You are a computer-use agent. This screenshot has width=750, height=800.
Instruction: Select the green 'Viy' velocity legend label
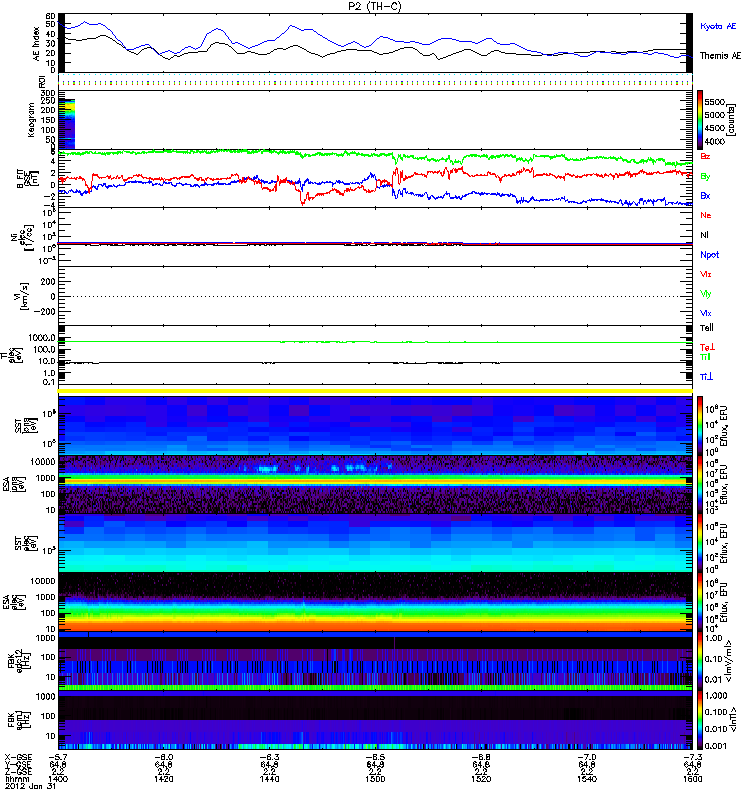[706, 294]
